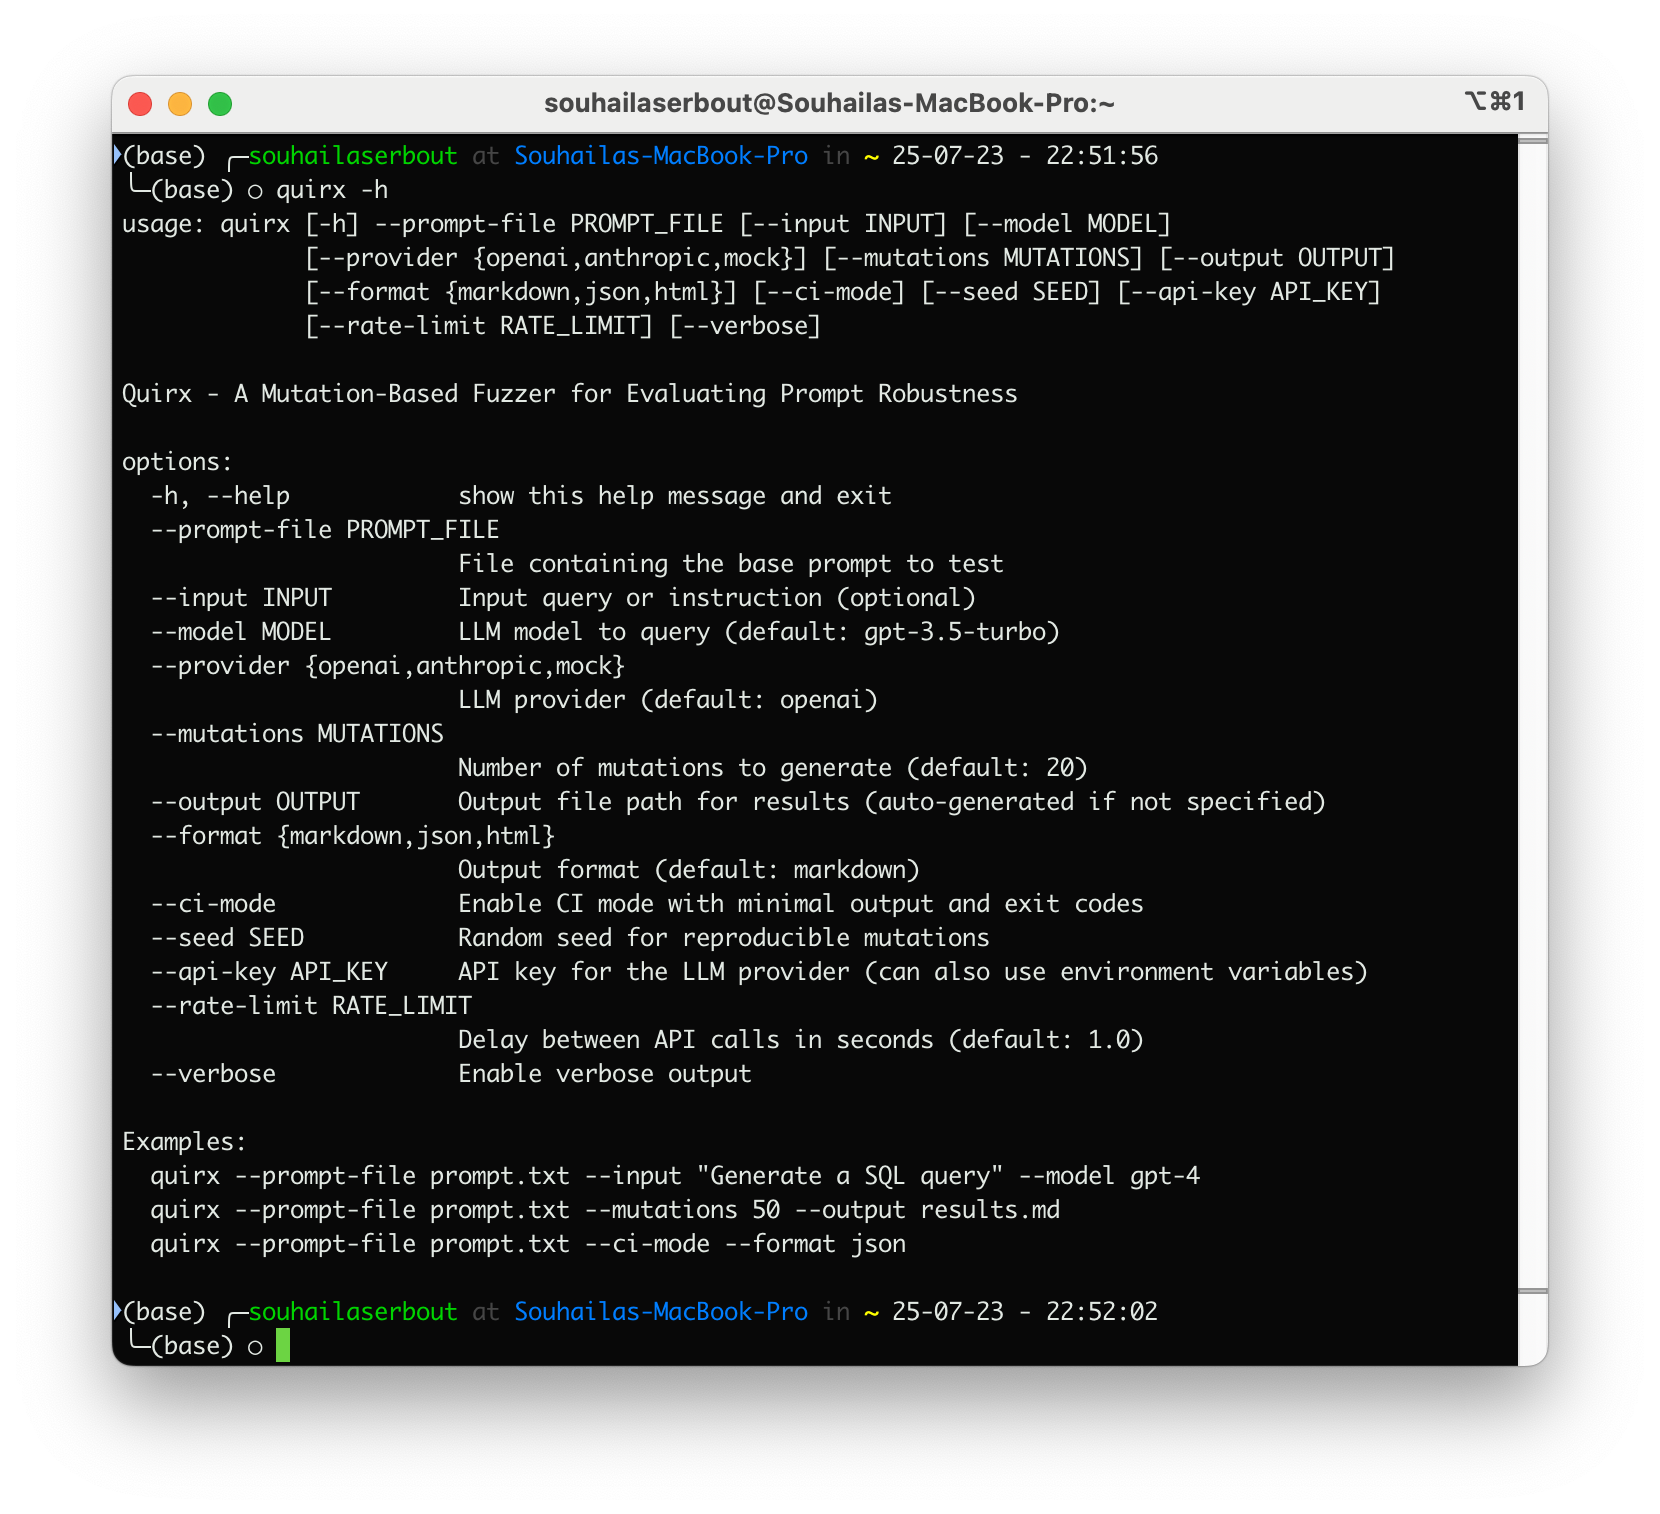Viewport: 1660px width, 1514px height.
Task: Click the timestamp 22:51:56
Action: pos(1102,156)
